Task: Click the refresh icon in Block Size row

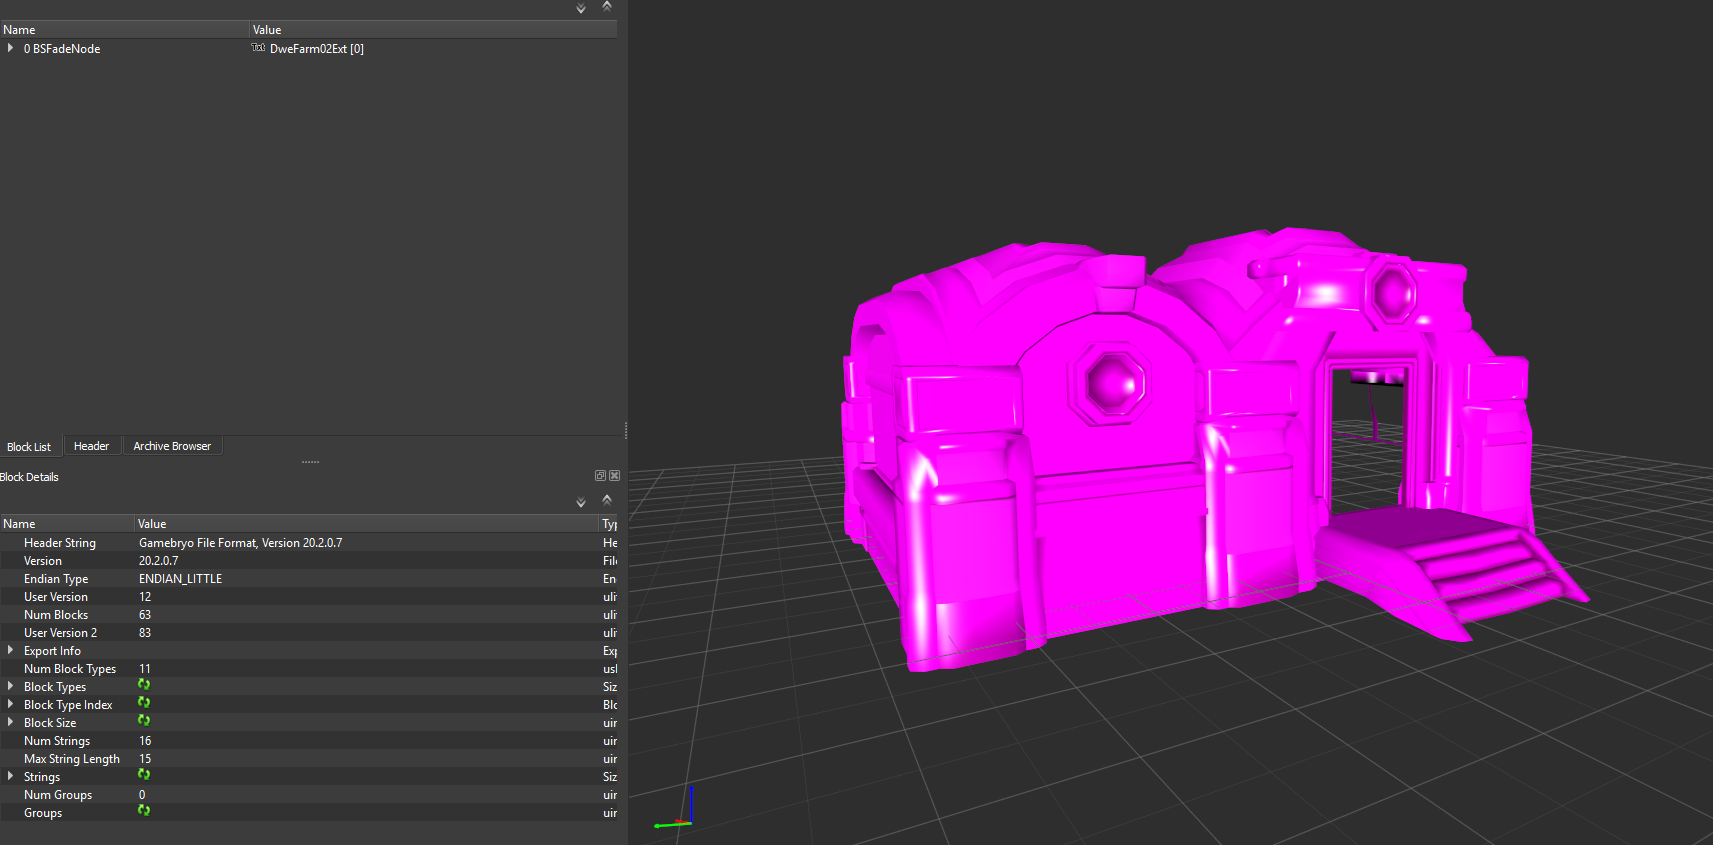Action: [x=144, y=721]
